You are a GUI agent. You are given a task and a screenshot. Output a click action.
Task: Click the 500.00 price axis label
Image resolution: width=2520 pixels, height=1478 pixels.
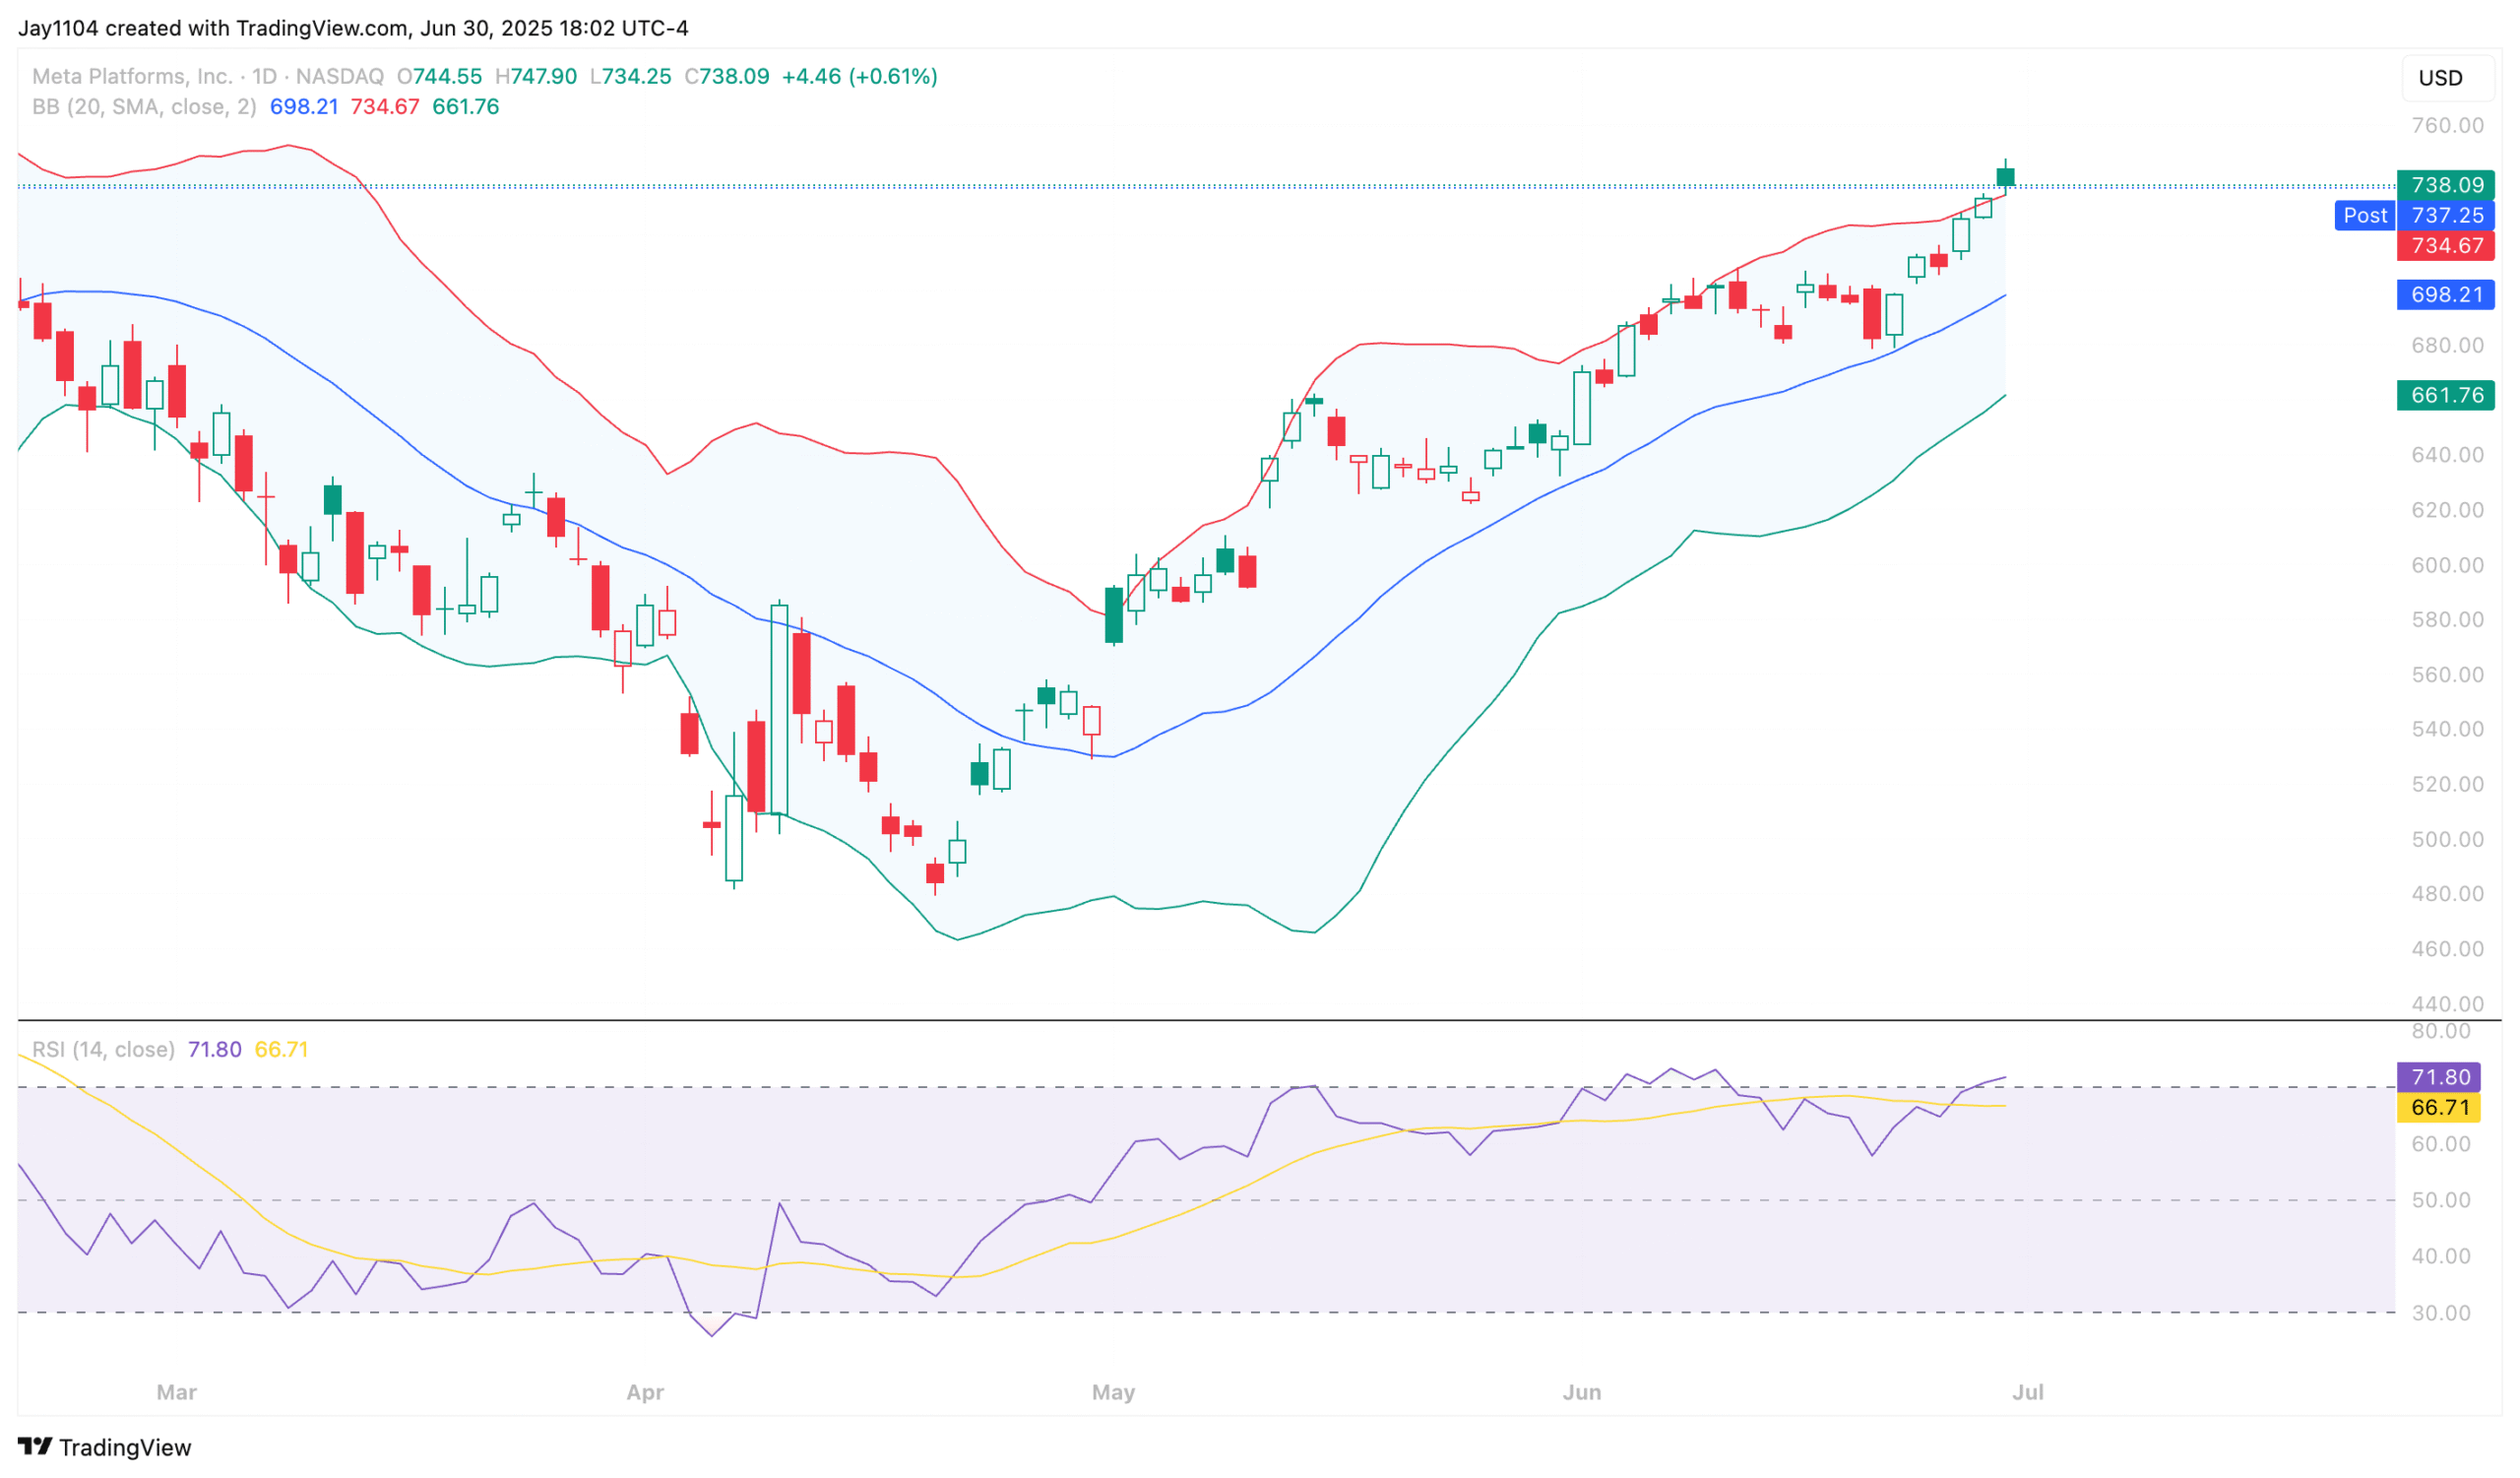coord(2447,839)
